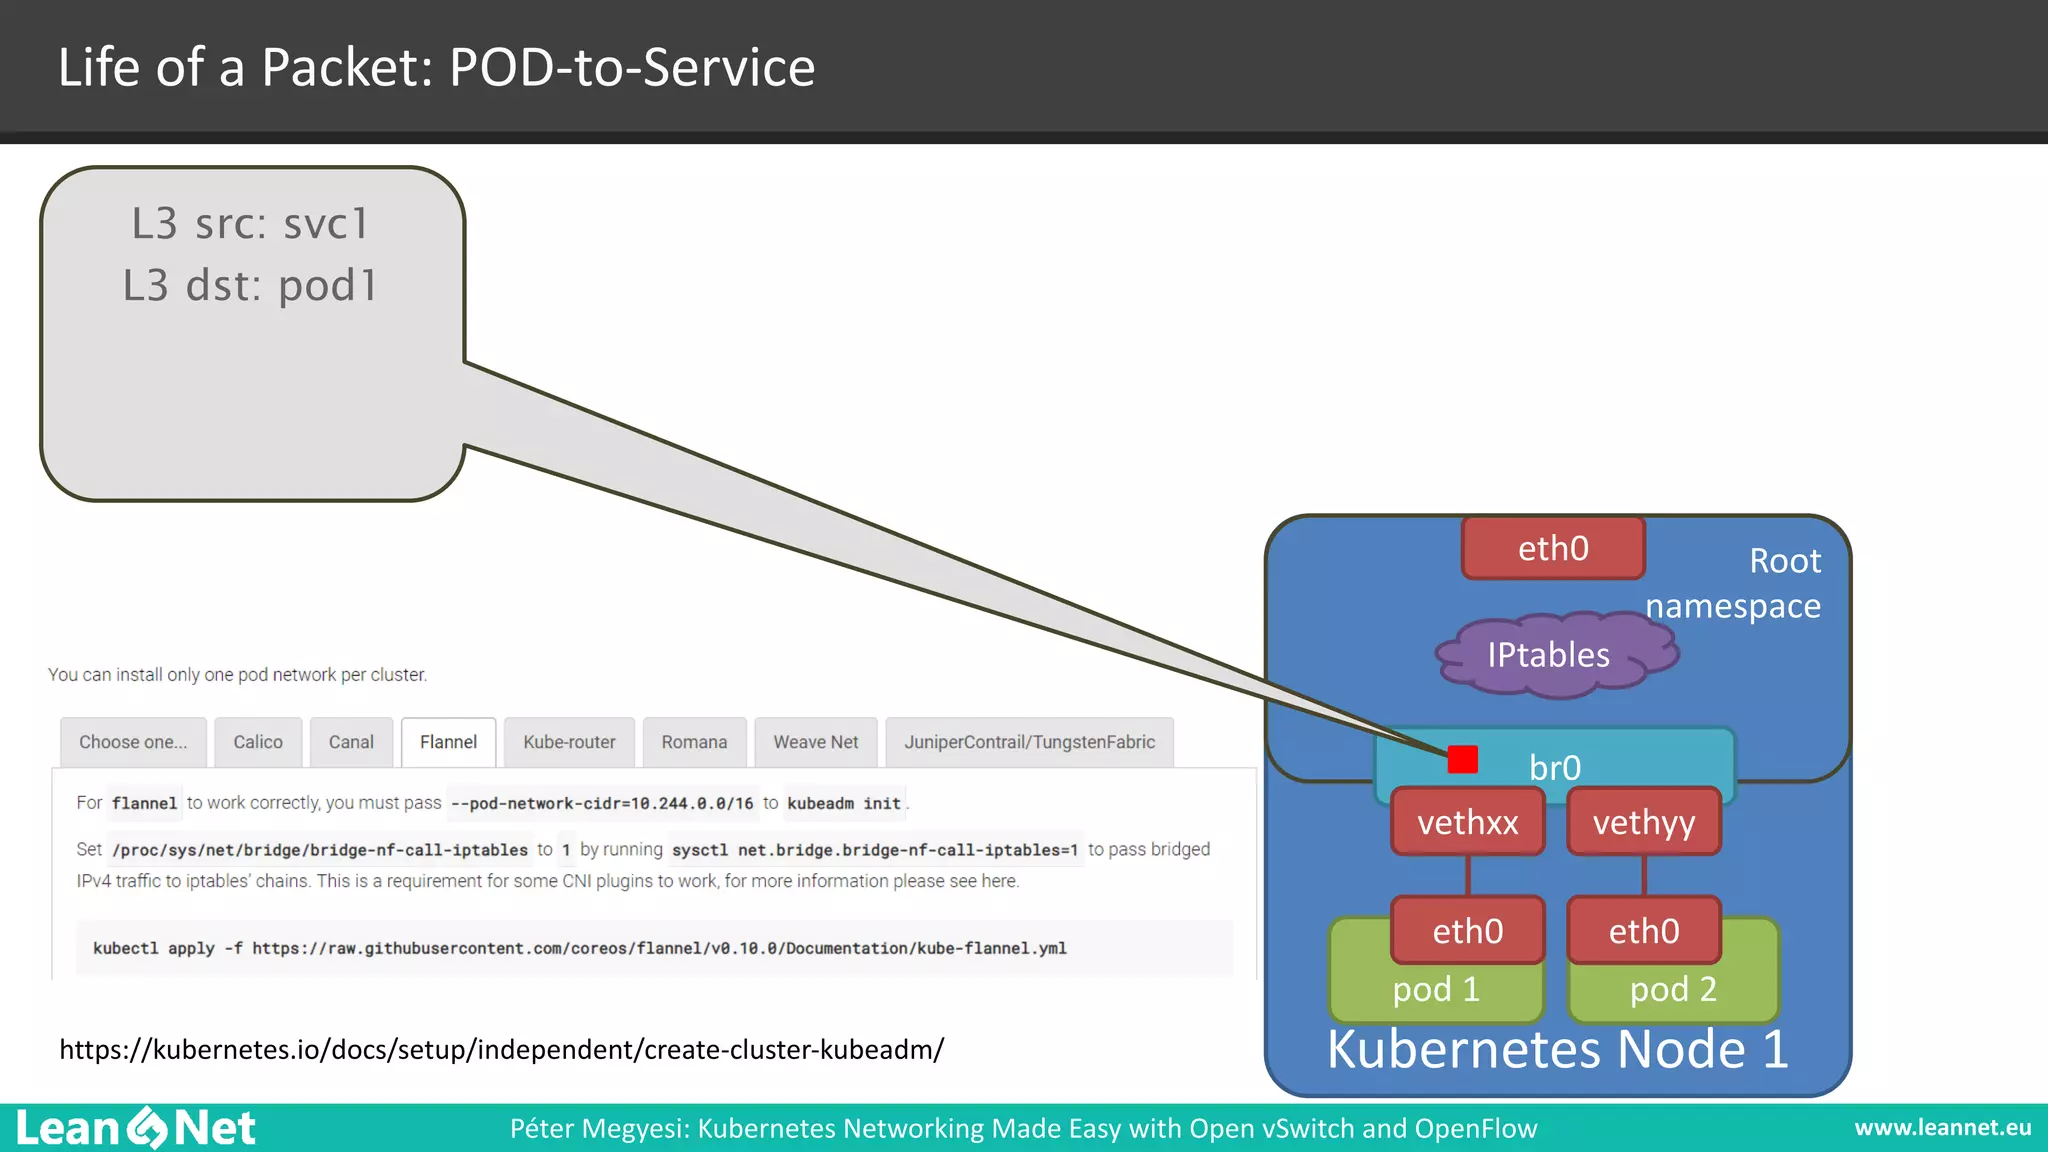Click the --pod-network-cidr=10.244.0.0/16 code
This screenshot has height=1152, width=2048.
[x=602, y=803]
